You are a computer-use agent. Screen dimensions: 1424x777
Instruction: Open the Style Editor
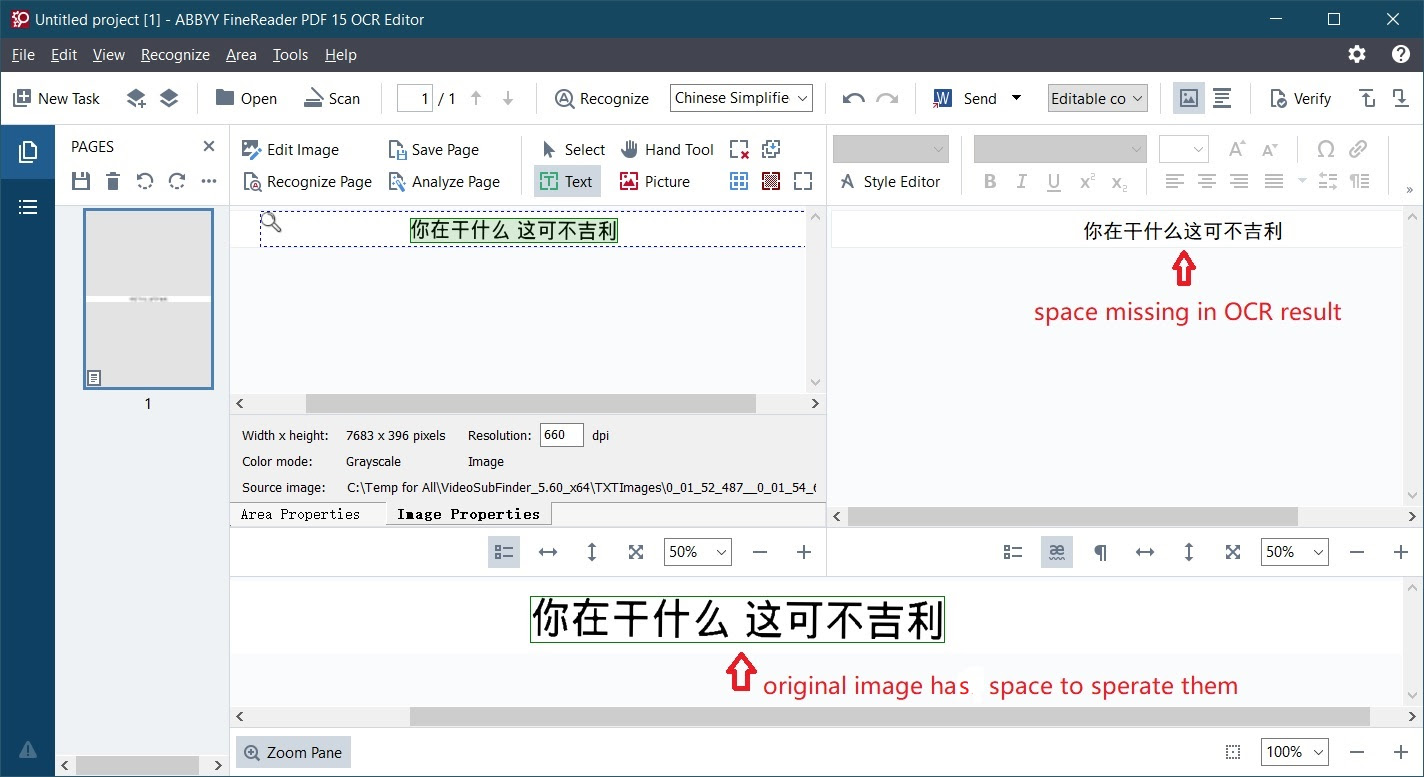pos(890,182)
